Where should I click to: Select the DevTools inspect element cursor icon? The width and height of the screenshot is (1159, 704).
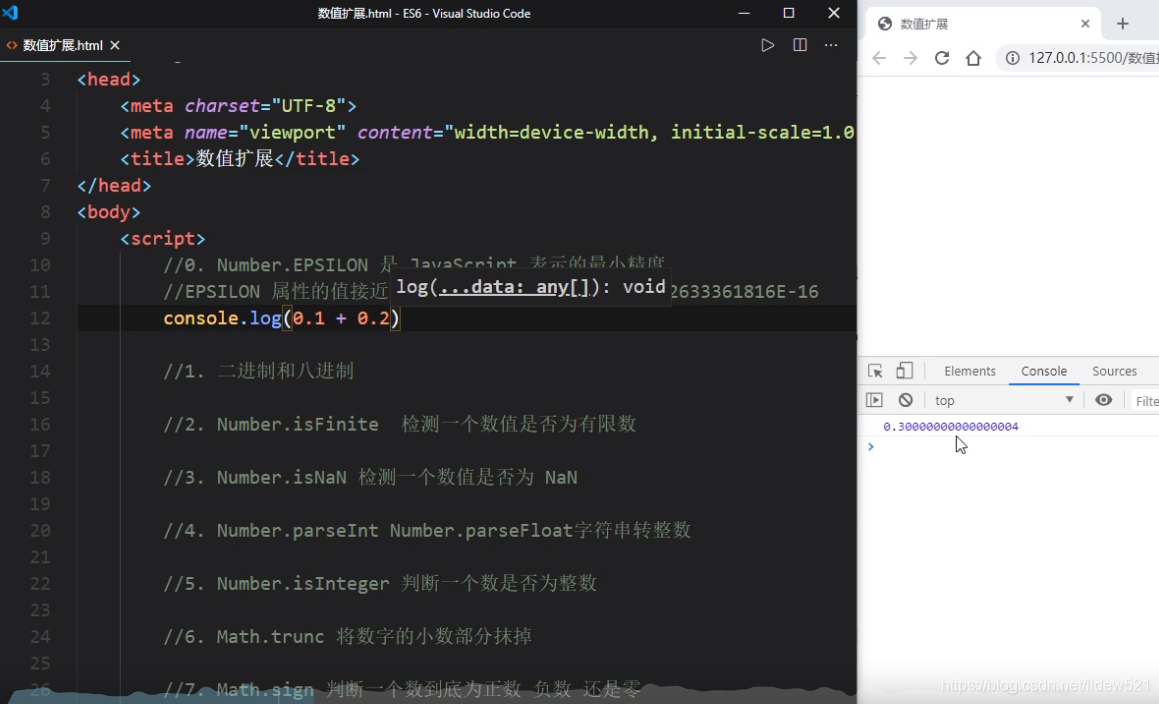[x=875, y=370]
